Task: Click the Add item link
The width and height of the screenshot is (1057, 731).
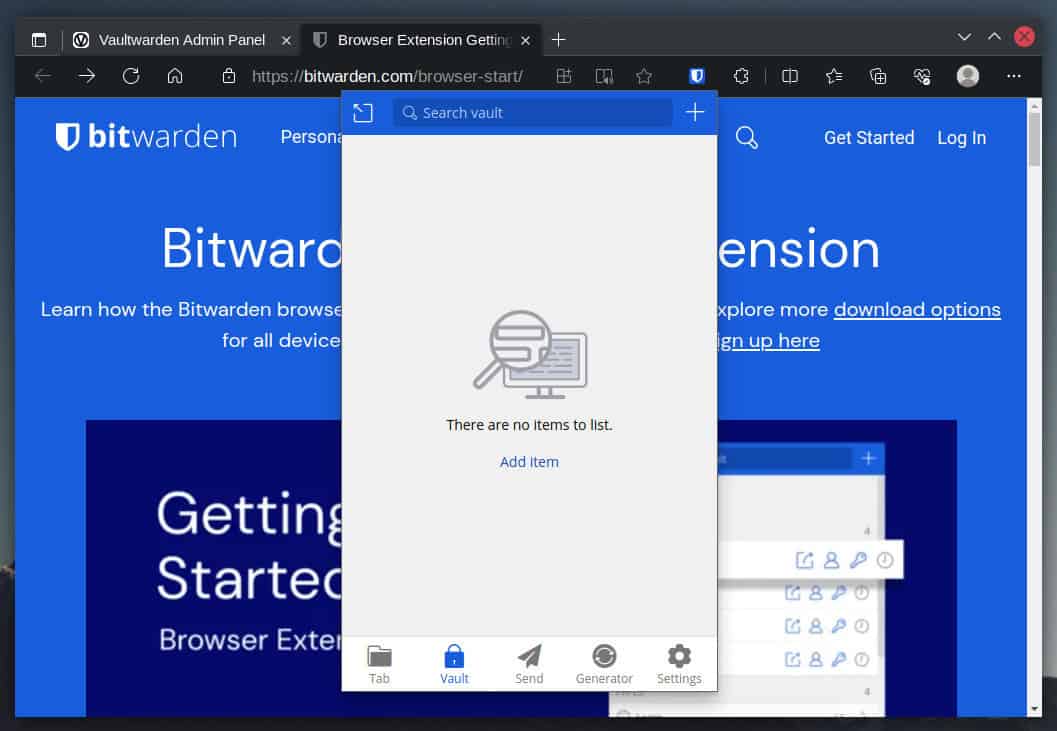Action: (529, 461)
